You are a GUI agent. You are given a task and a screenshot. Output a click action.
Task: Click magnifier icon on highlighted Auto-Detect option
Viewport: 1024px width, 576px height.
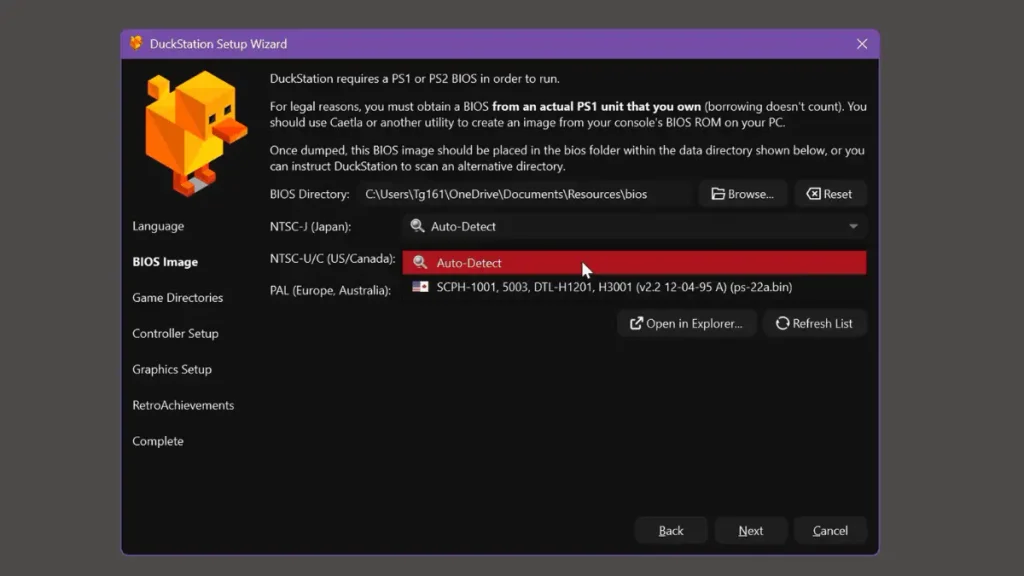click(x=420, y=263)
